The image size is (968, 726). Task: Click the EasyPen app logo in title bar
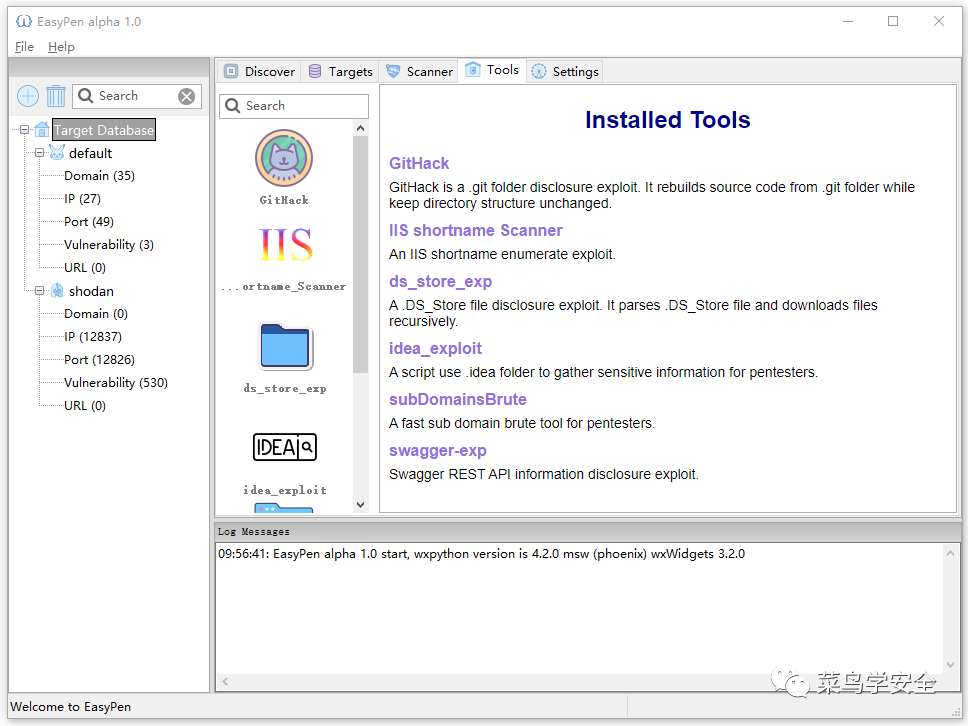pyautogui.click(x=23, y=22)
